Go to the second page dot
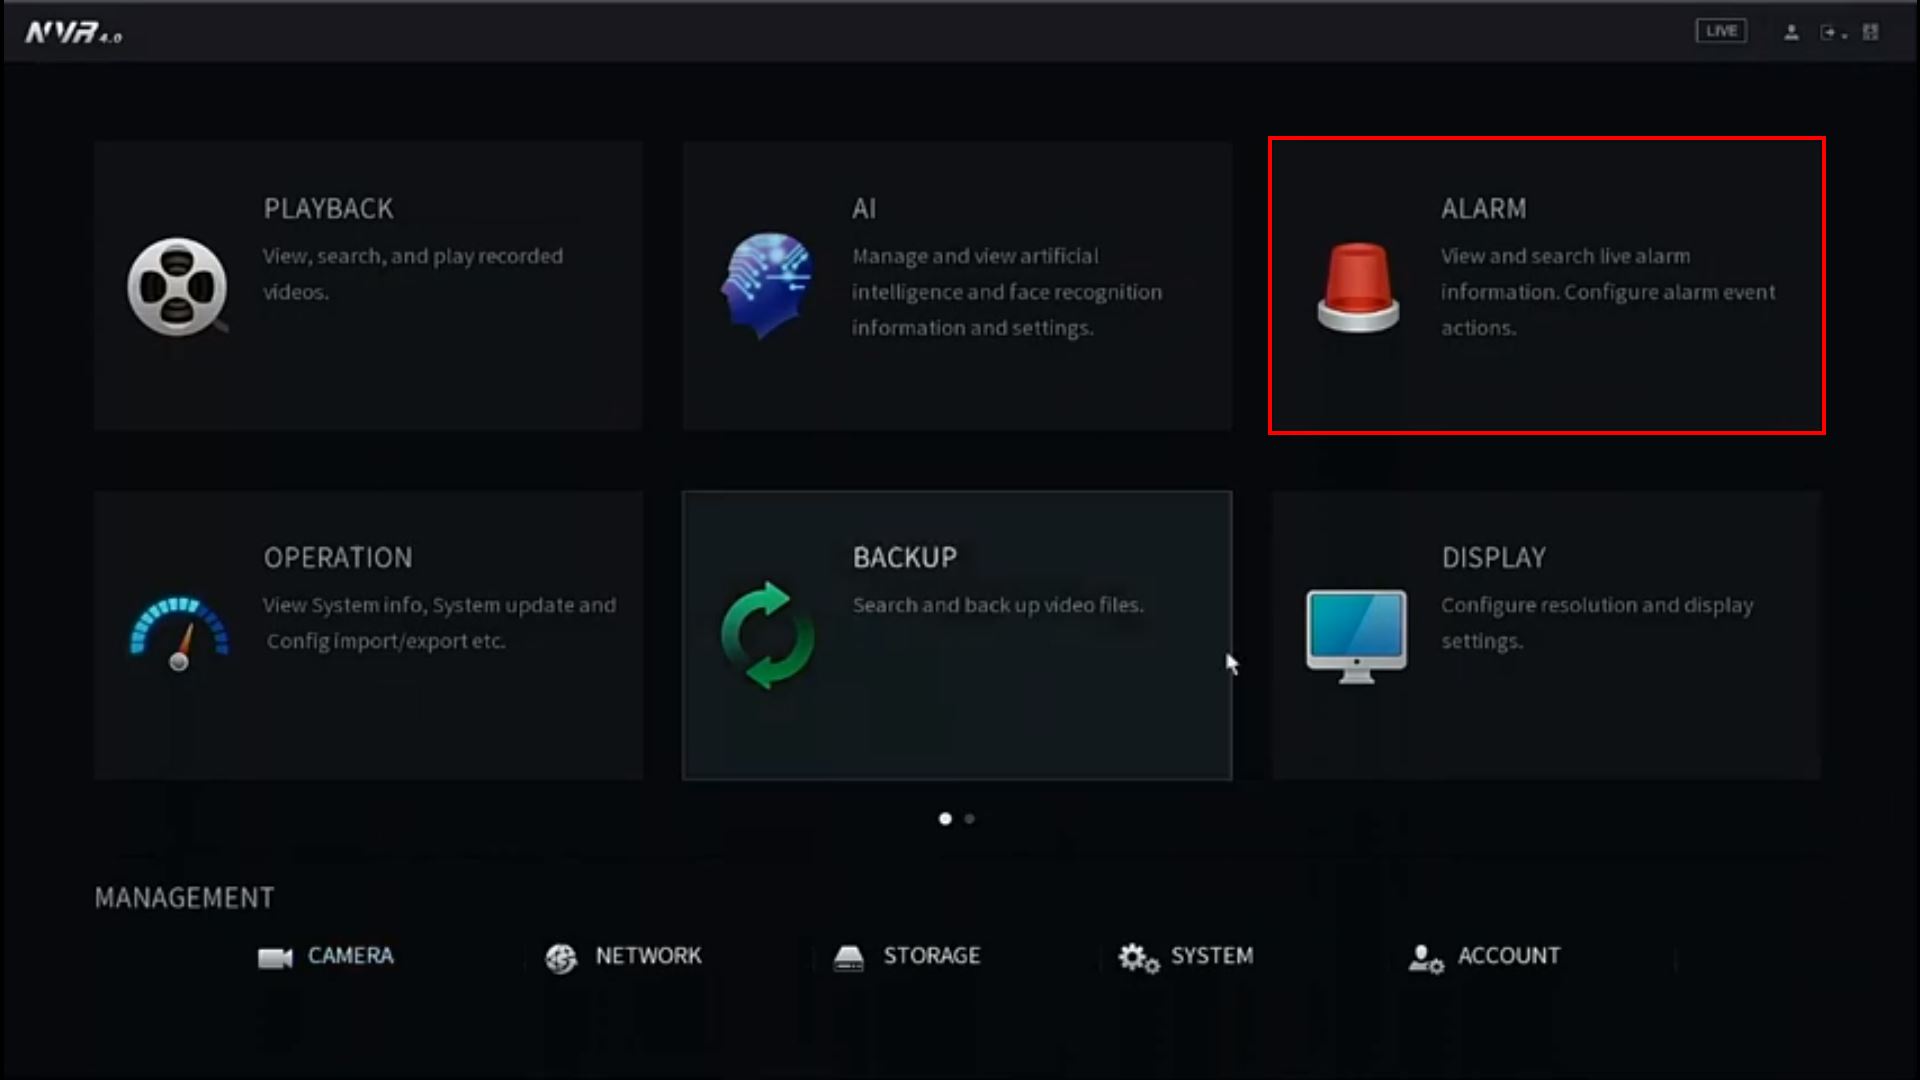 click(x=969, y=819)
